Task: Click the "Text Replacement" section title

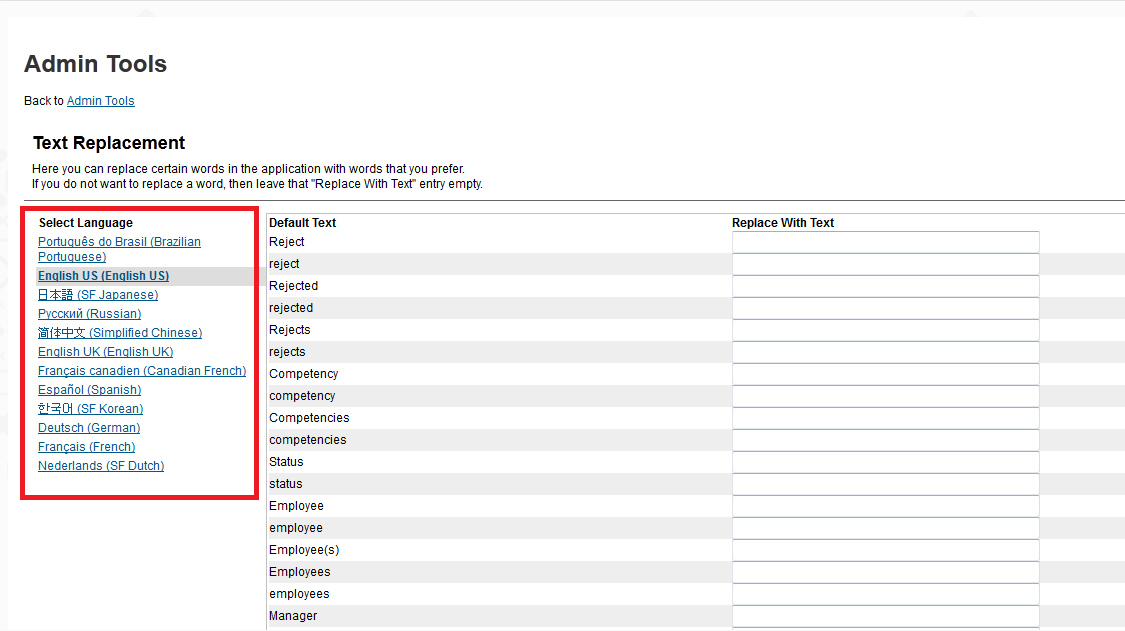Action: click(109, 143)
